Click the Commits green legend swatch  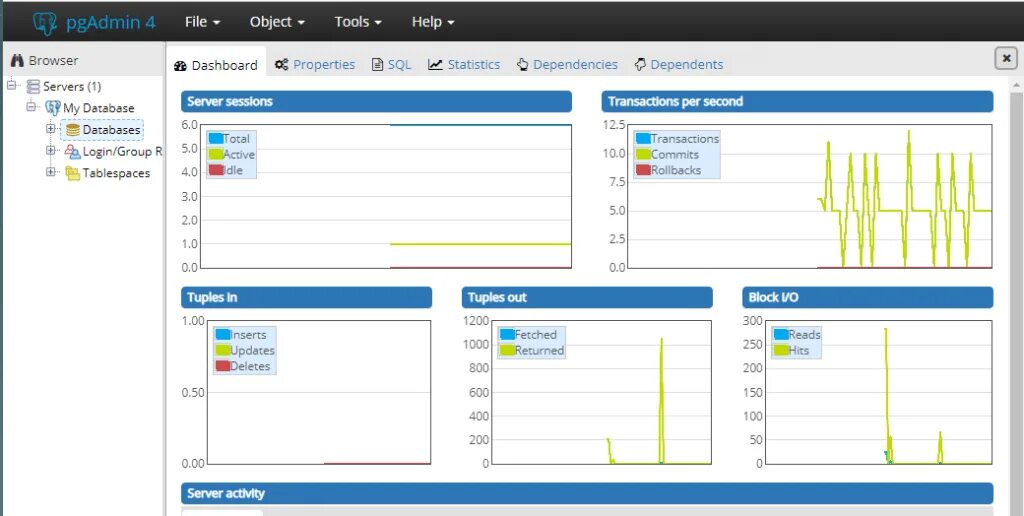pos(643,154)
